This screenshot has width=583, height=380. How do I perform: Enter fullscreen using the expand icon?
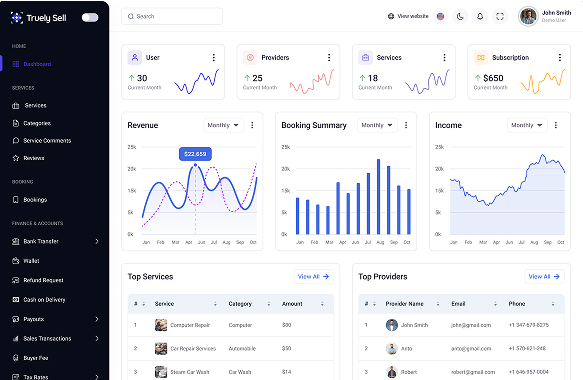(500, 16)
